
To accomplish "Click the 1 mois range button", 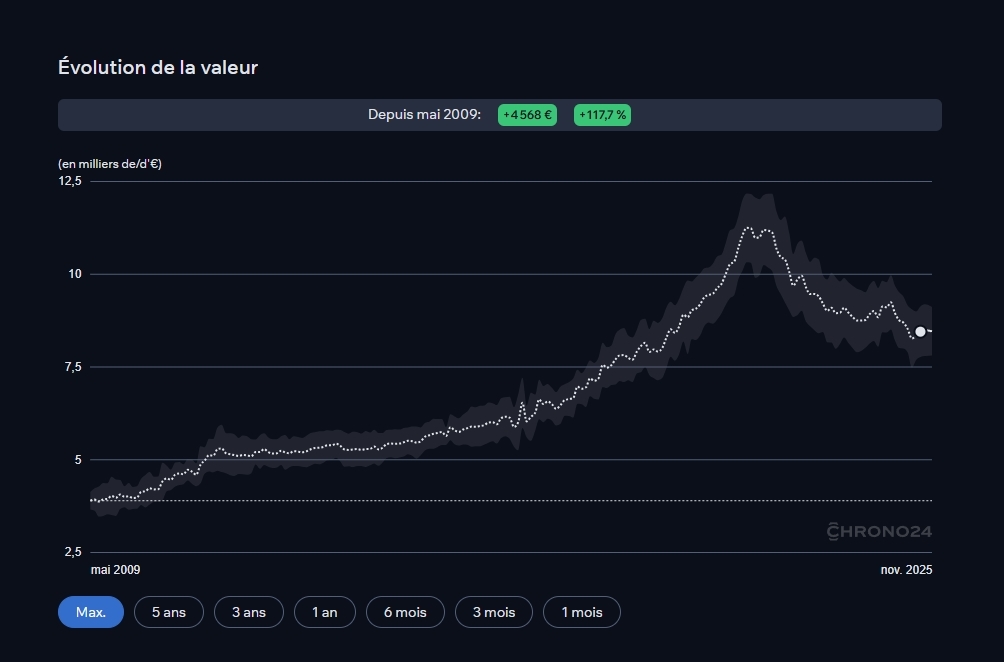I will [x=582, y=612].
